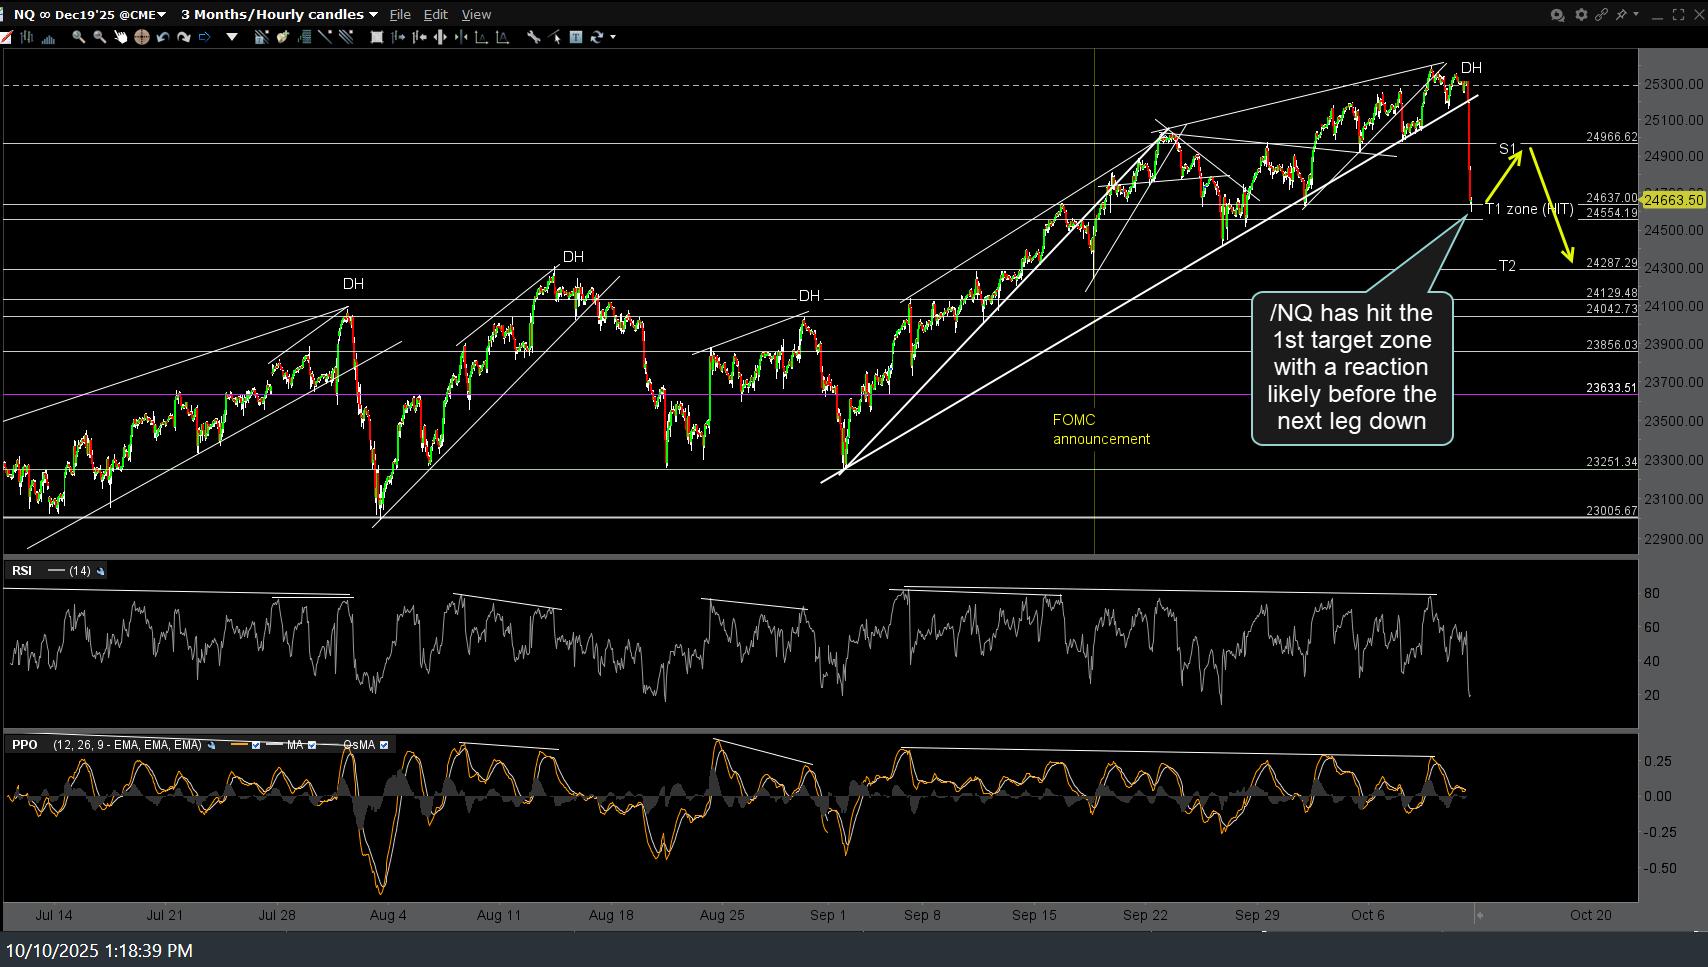The width and height of the screenshot is (1708, 967).
Task: Click the redo arrow icon
Action: pyautogui.click(x=183, y=37)
